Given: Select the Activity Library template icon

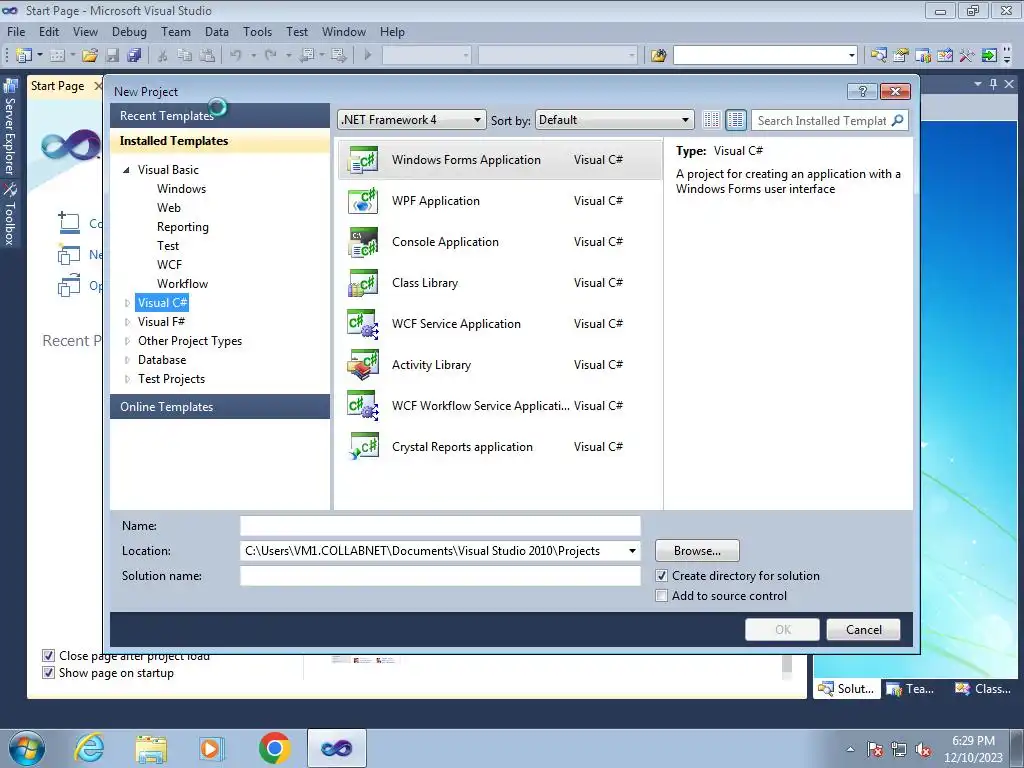Looking at the screenshot, I should (363, 365).
